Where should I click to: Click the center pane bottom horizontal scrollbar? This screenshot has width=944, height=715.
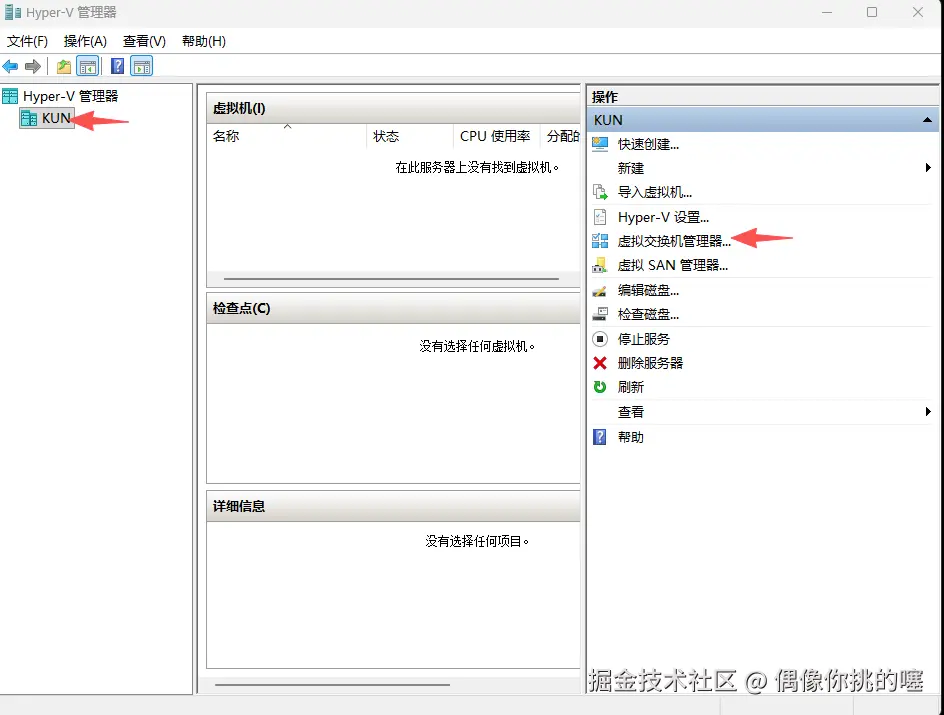(x=332, y=684)
